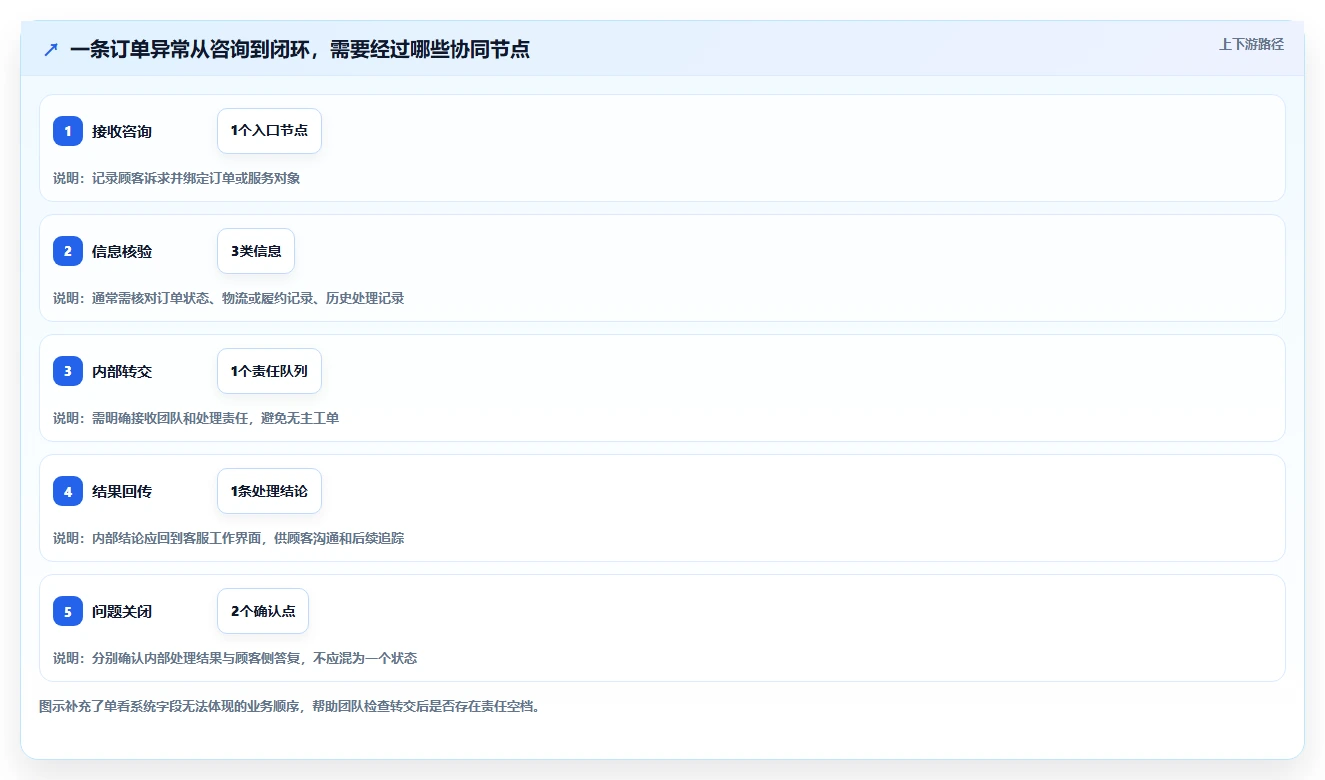Select step number 3 badge
Screen dimensions: 1325x780
pos(68,371)
